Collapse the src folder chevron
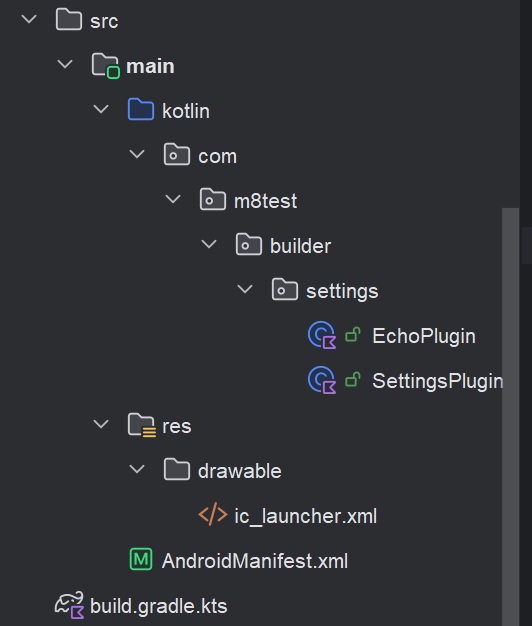The width and height of the screenshot is (532, 626). (x=29, y=19)
